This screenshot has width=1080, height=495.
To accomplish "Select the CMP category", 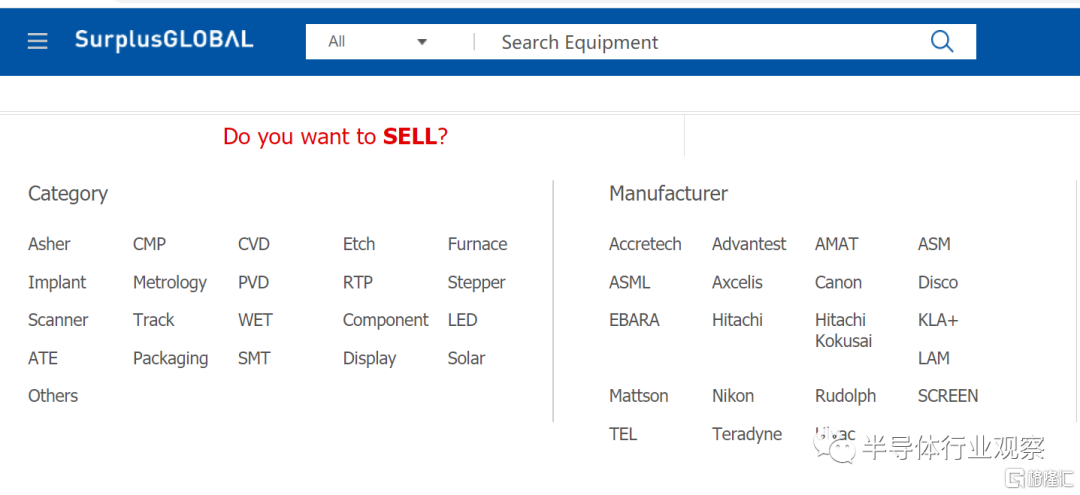I will coord(149,244).
